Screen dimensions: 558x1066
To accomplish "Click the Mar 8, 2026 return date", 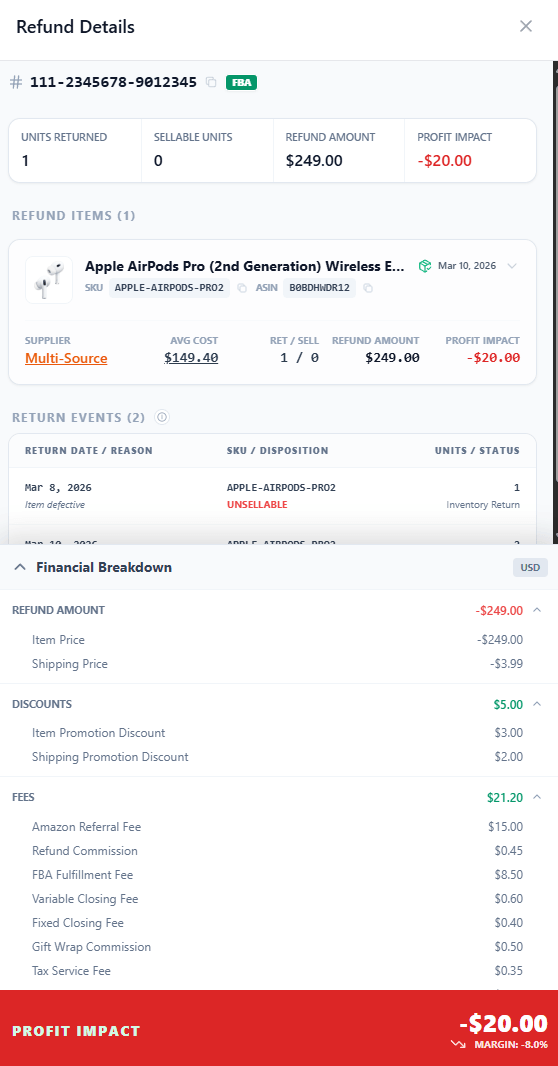I will click(x=58, y=487).
